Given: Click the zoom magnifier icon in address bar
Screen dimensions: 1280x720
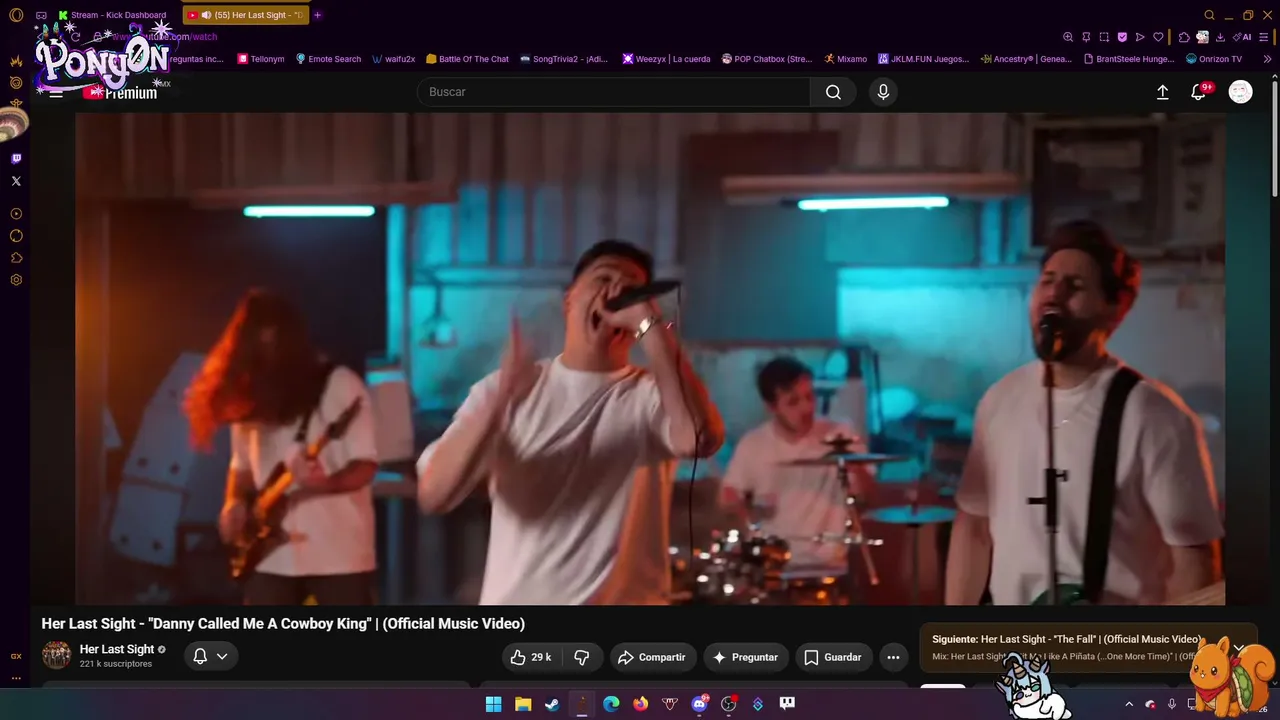Looking at the screenshot, I should pyautogui.click(x=1068, y=37).
